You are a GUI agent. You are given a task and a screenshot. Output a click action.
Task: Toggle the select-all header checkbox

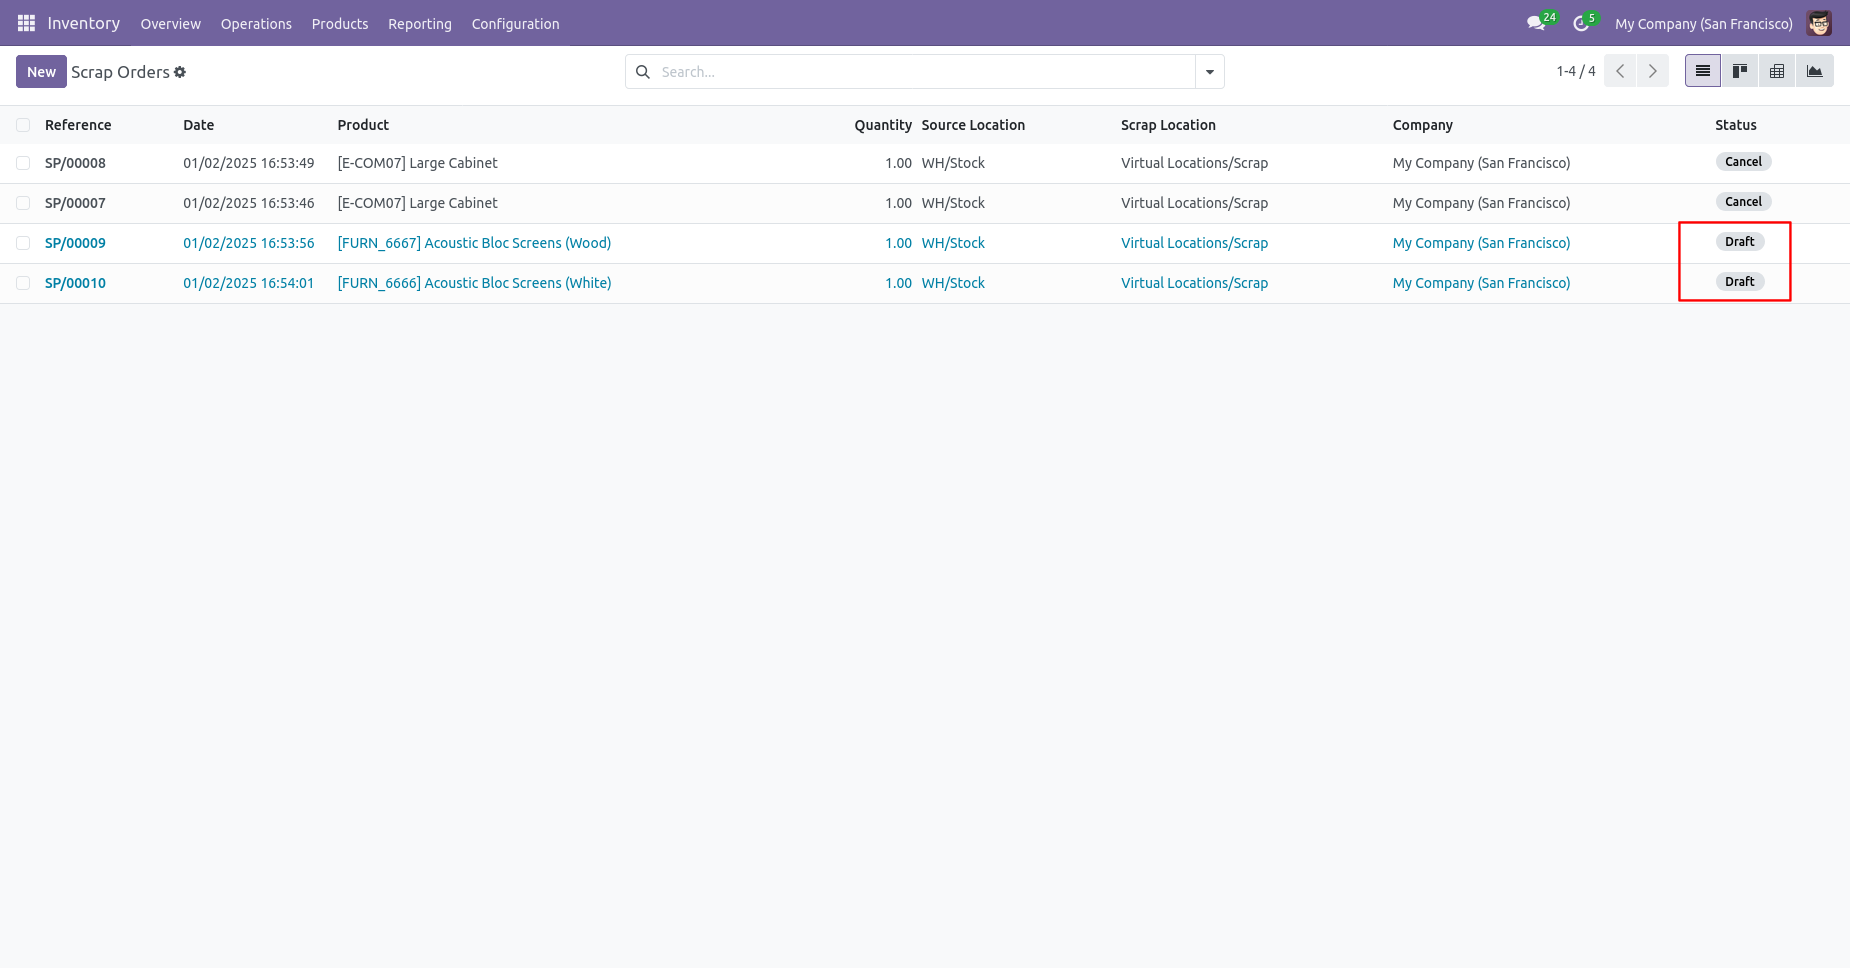(x=23, y=125)
